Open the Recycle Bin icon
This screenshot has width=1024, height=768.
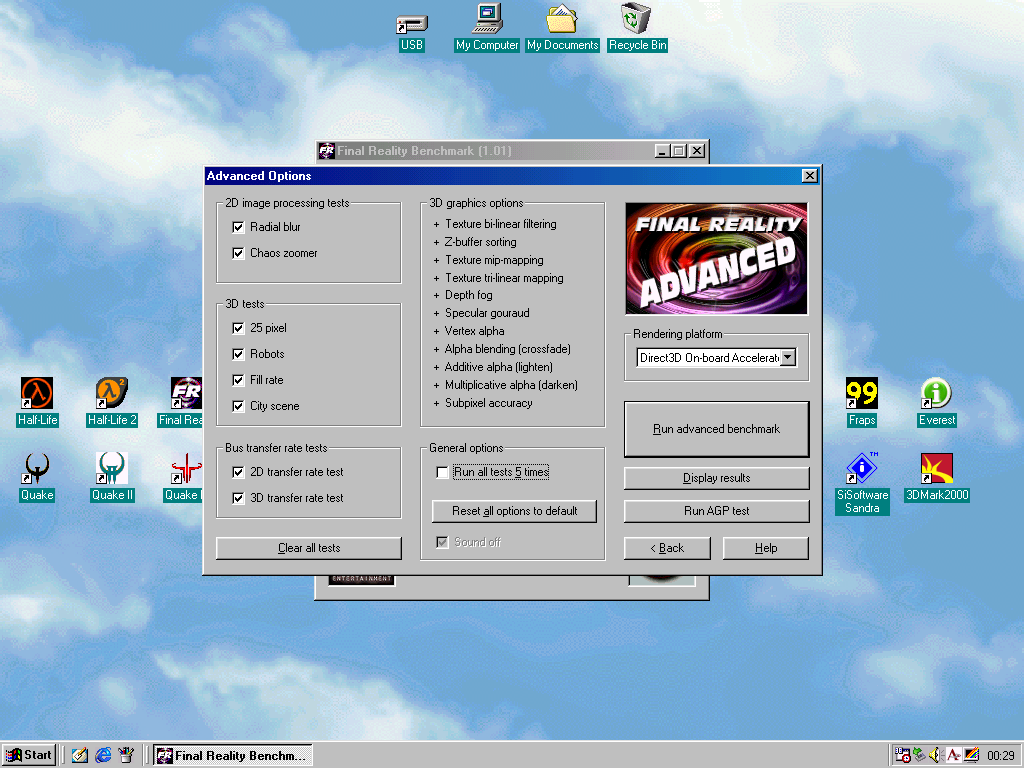pos(636,19)
